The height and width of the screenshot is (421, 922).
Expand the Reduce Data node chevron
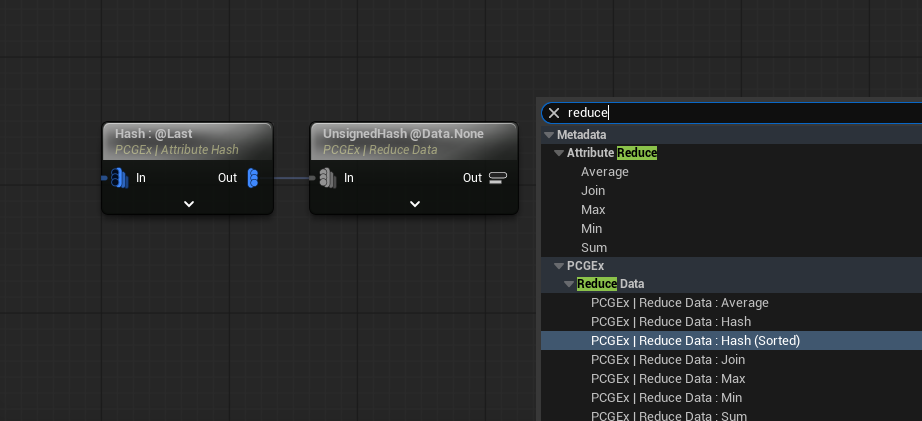[414, 204]
